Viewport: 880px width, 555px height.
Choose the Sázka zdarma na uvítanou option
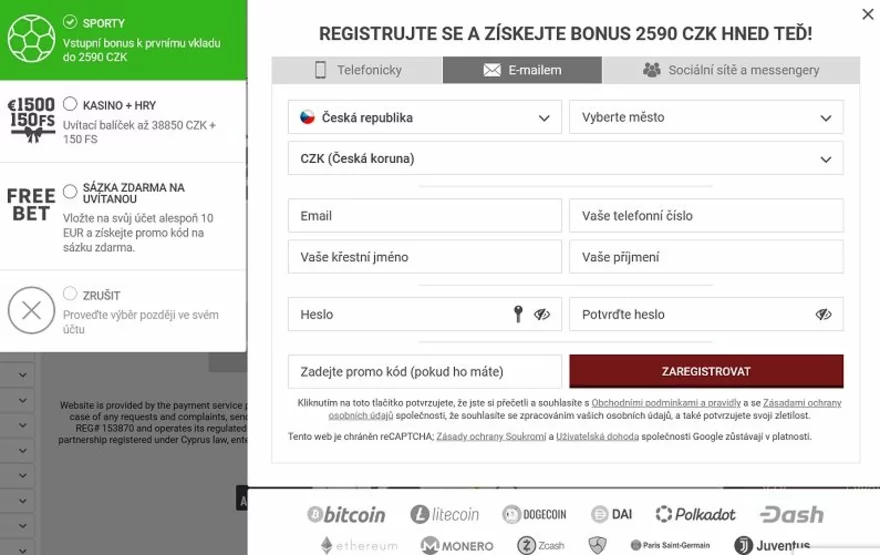pyautogui.click(x=70, y=191)
